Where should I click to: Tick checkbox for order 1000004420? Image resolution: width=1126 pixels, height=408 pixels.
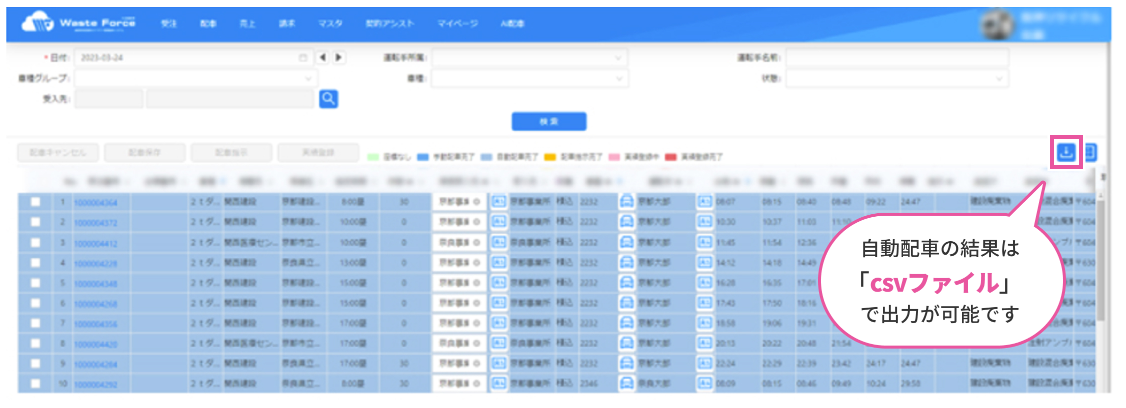pyautogui.click(x=35, y=343)
